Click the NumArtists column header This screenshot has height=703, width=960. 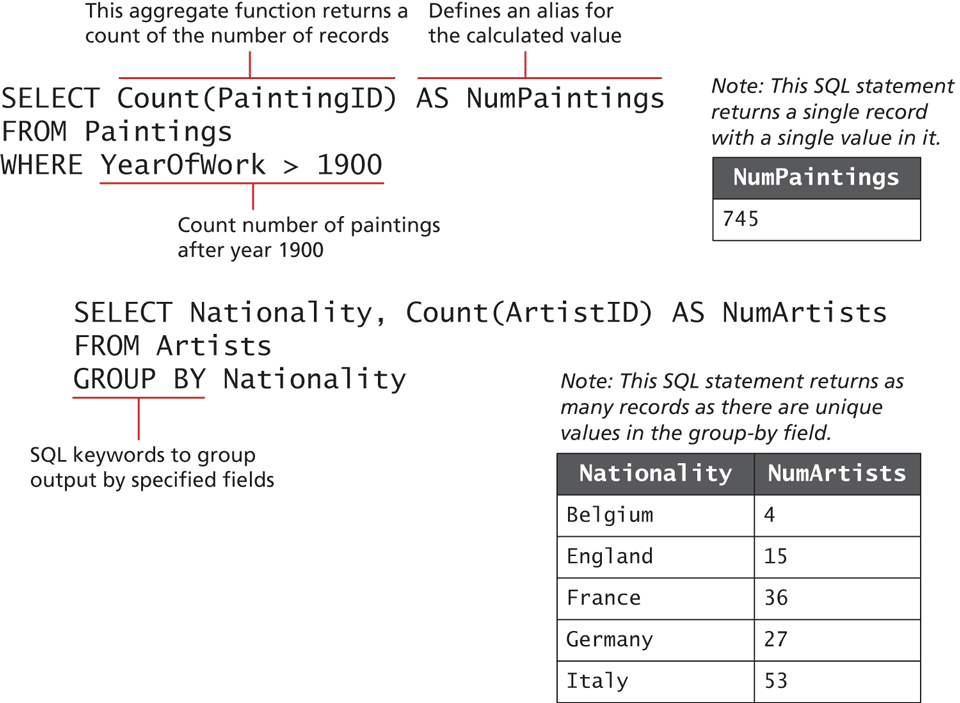(x=837, y=473)
